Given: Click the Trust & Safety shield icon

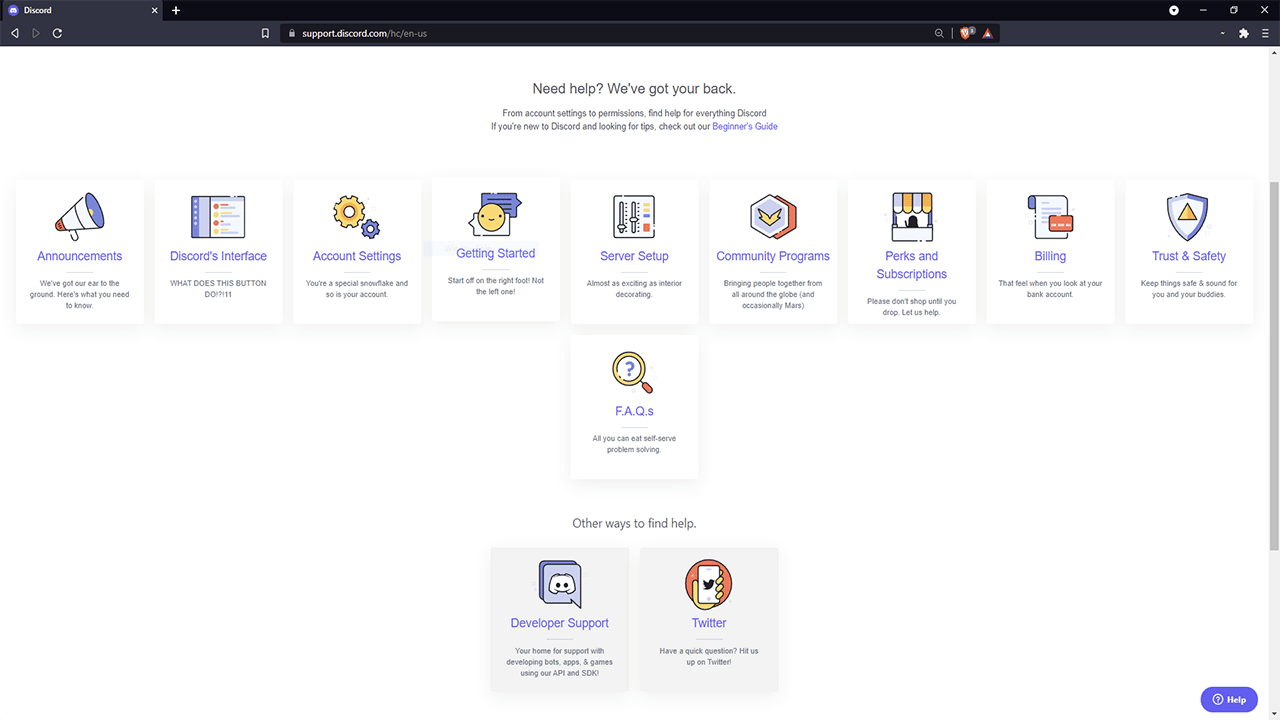Looking at the screenshot, I should (1188, 217).
